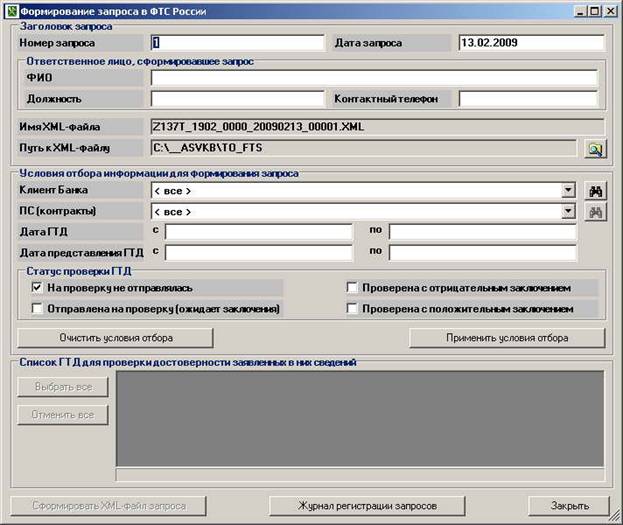Open 'Журнал регистрации запросов'
623x525 pixels.
(367, 506)
